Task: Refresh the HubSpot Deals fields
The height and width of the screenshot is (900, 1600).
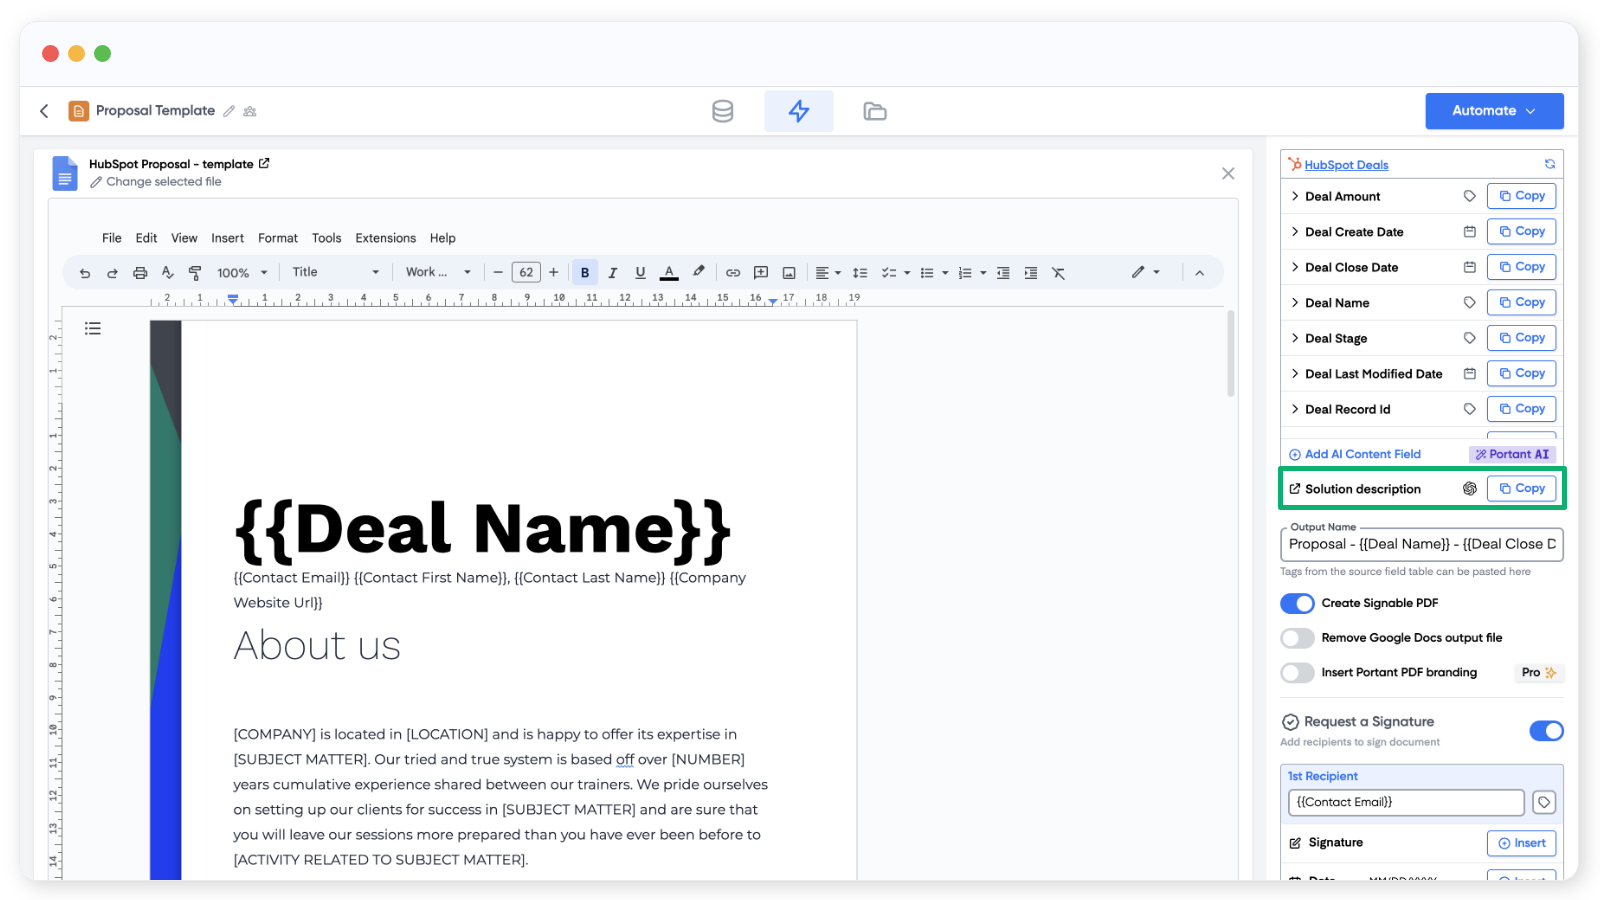Action: 1549,164
